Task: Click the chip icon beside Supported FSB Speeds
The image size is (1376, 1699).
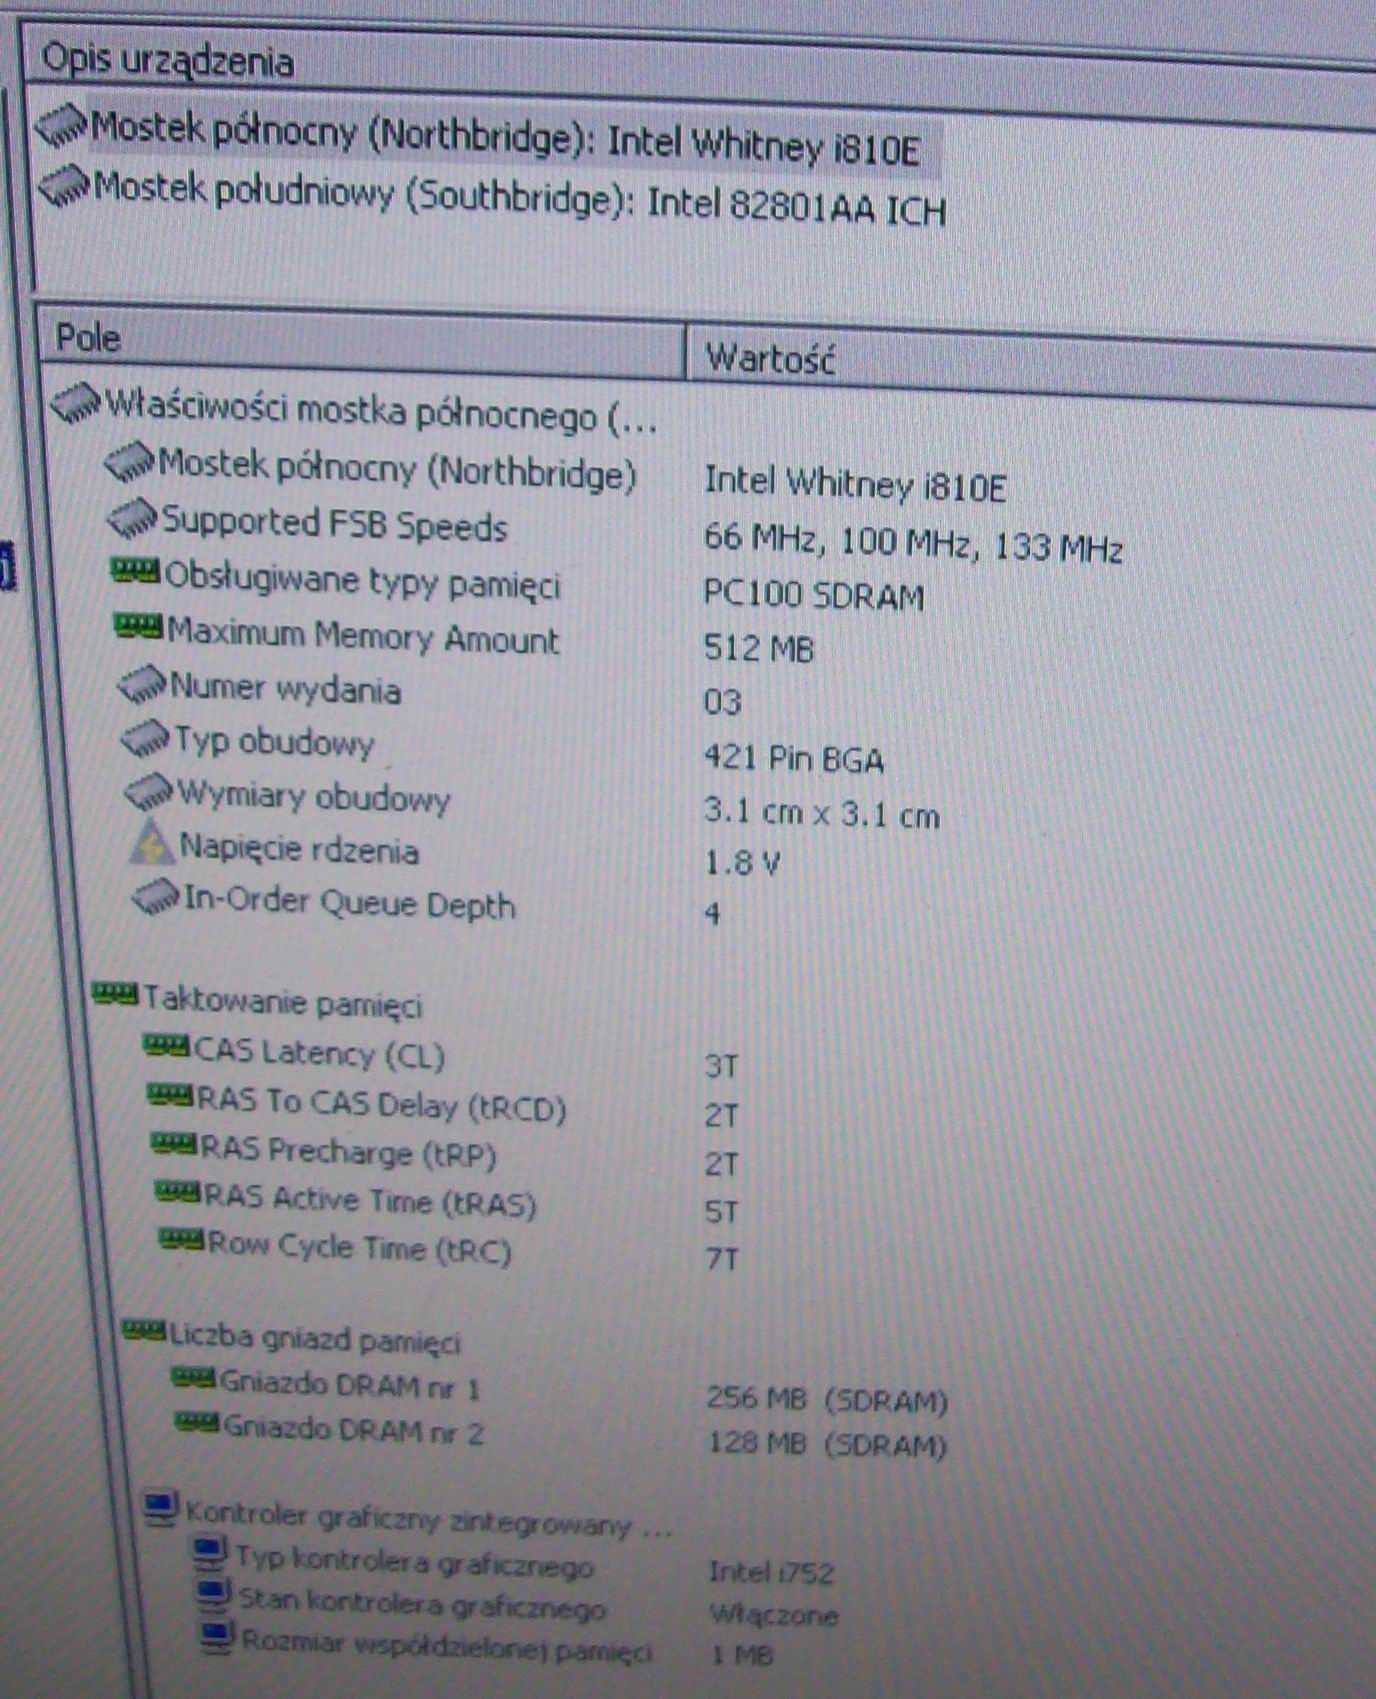Action: pyautogui.click(x=133, y=518)
